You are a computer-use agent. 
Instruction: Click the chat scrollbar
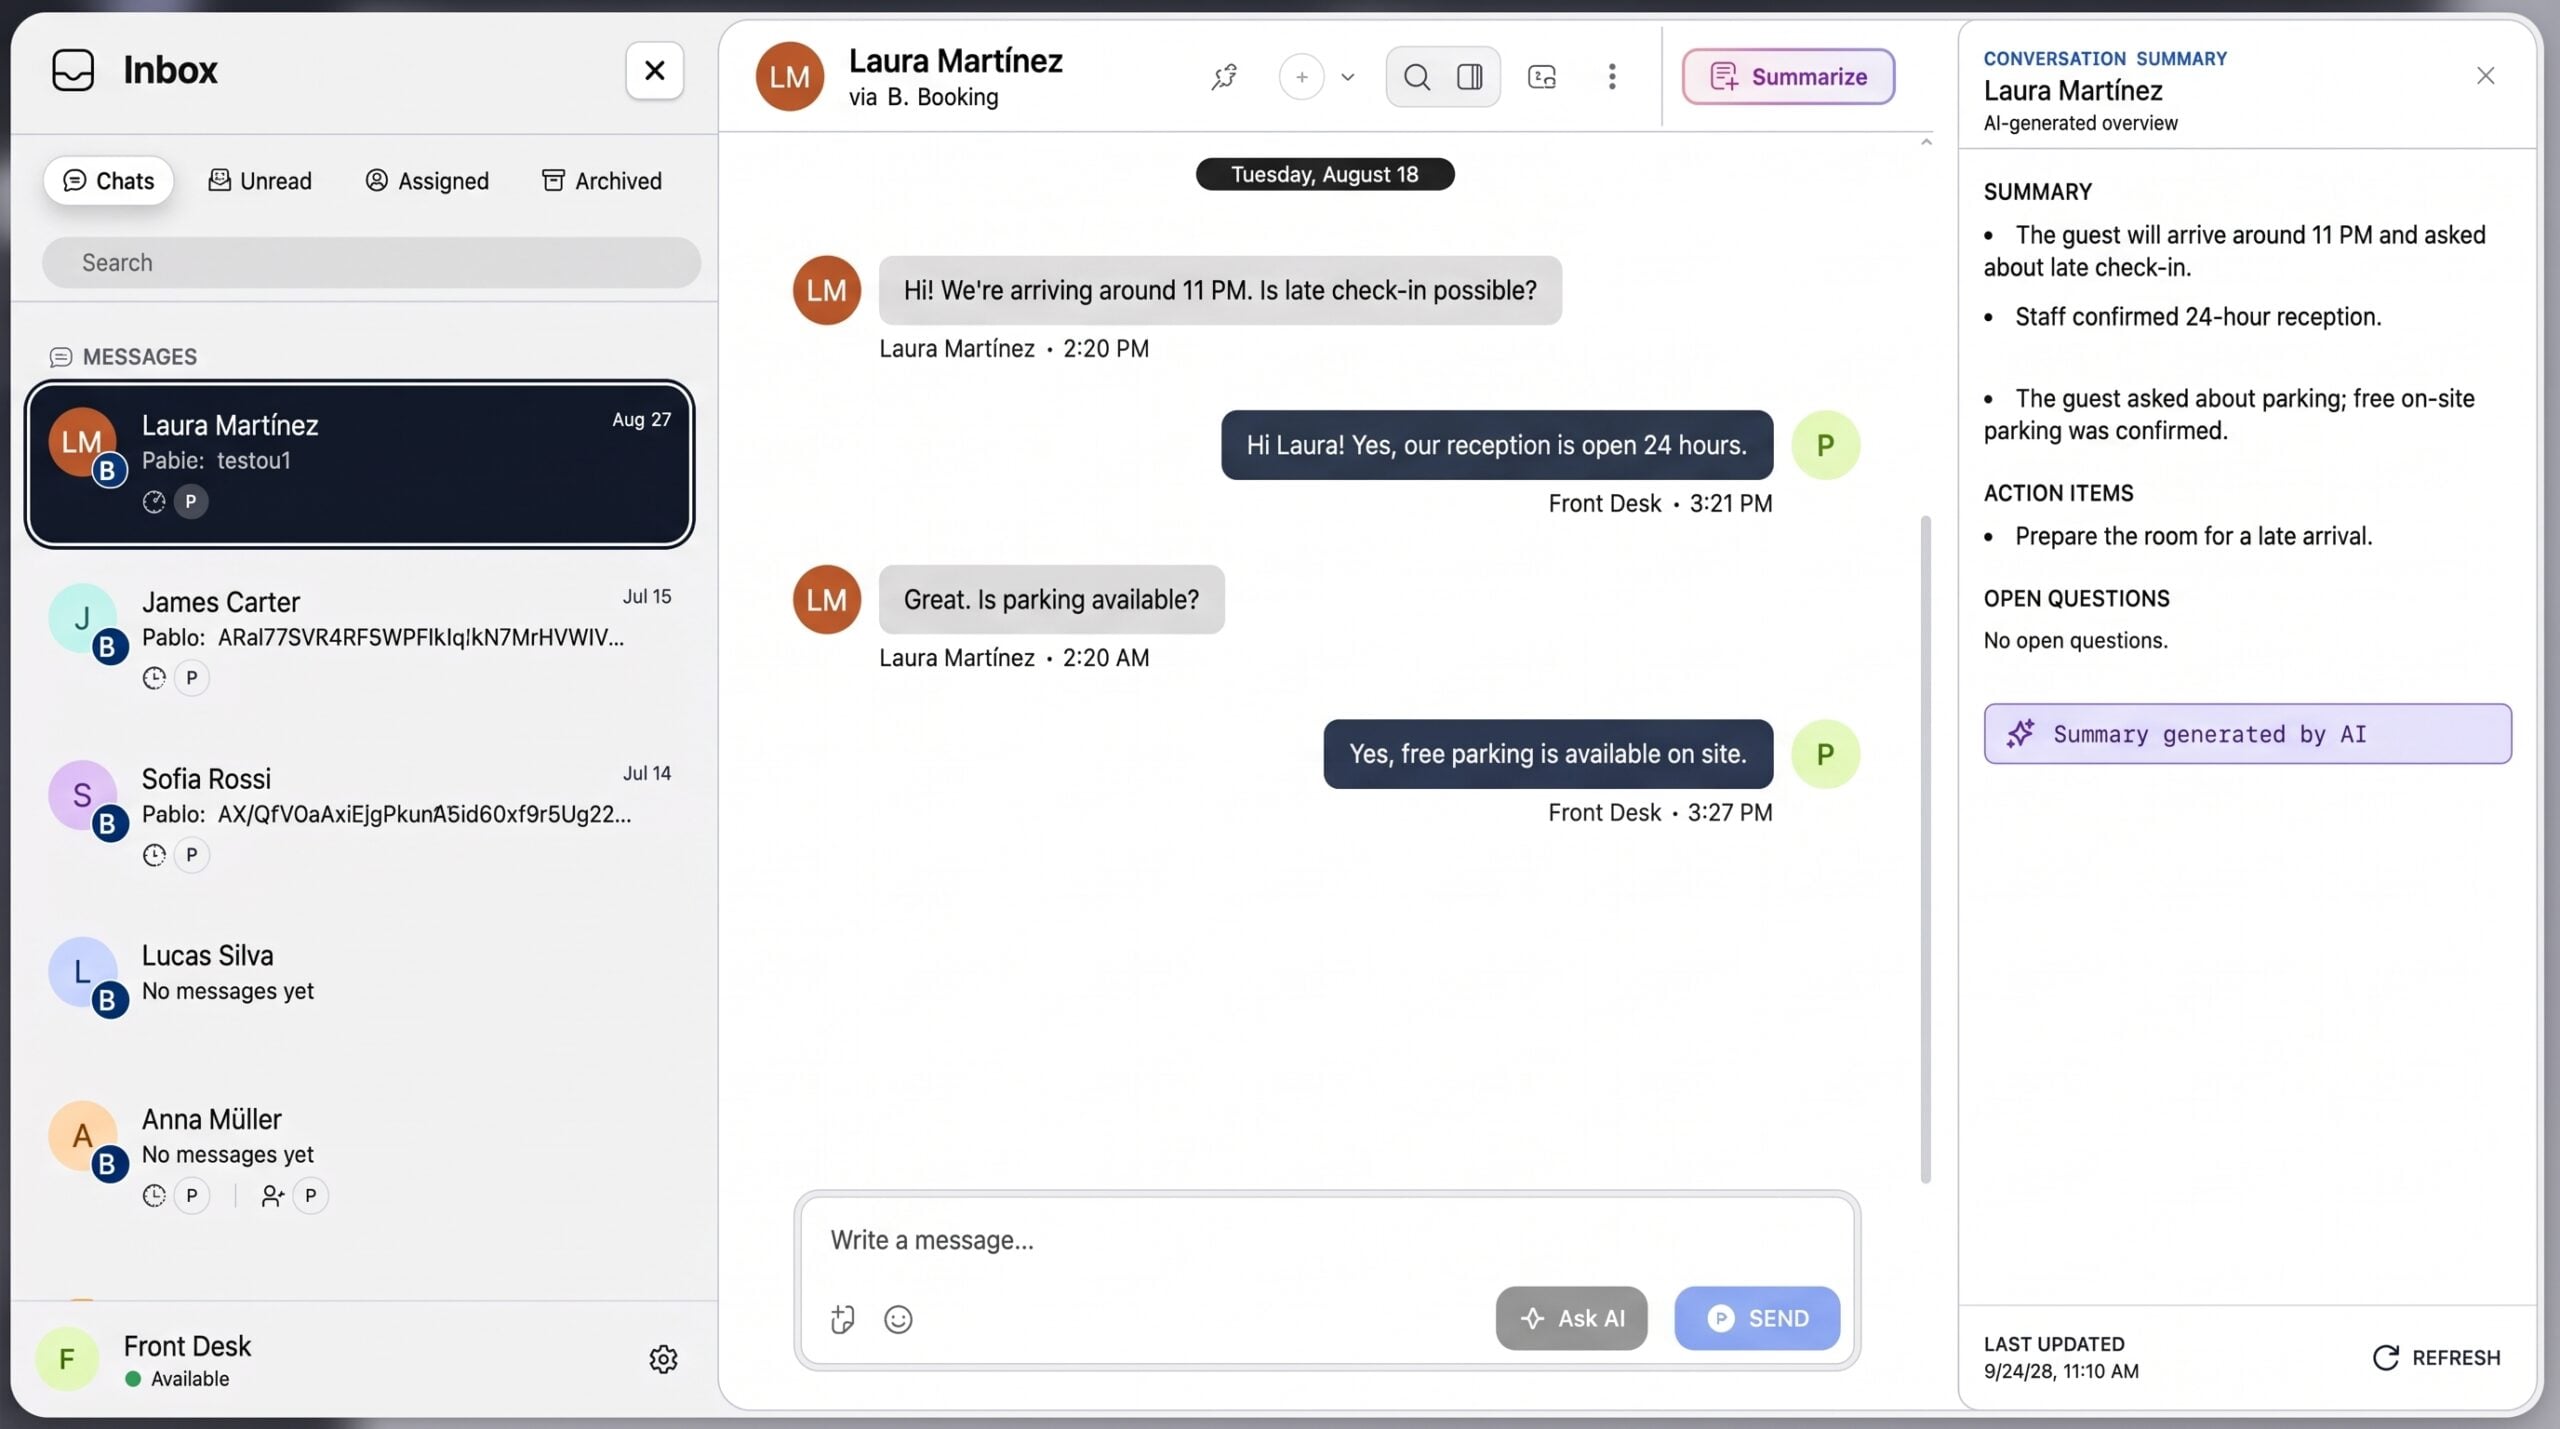pos(1925,850)
